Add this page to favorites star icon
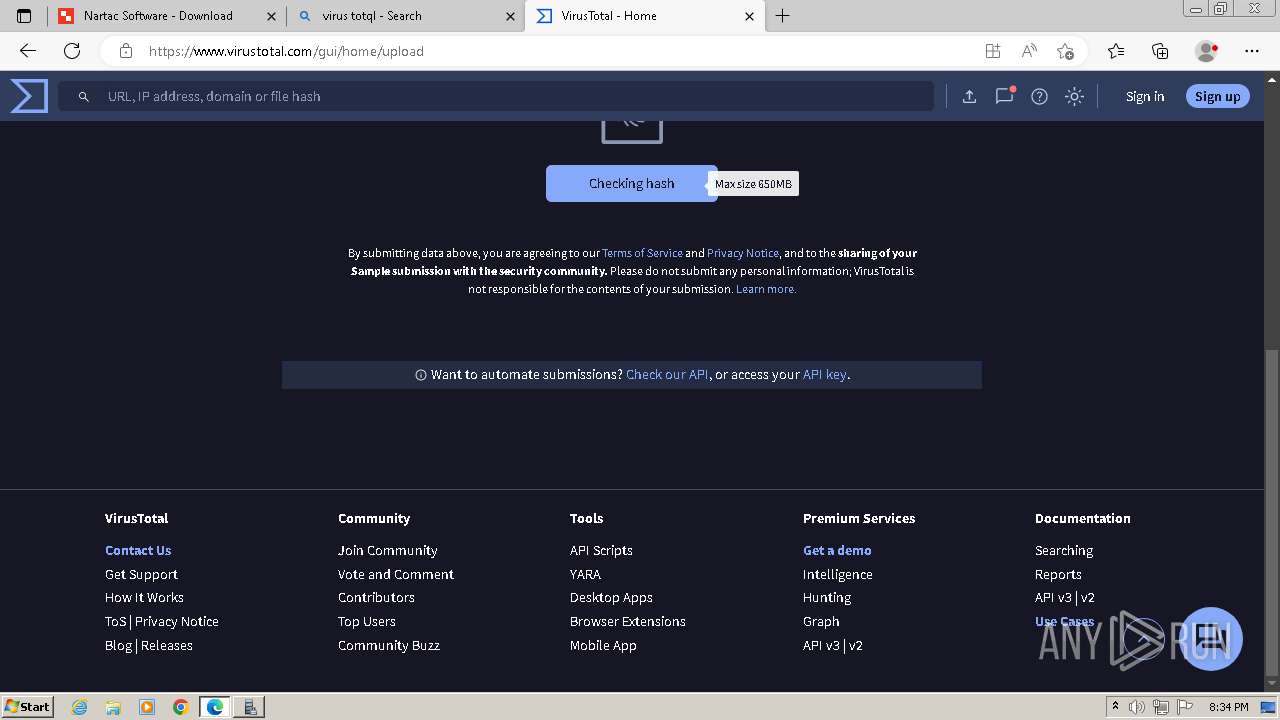 point(1065,51)
